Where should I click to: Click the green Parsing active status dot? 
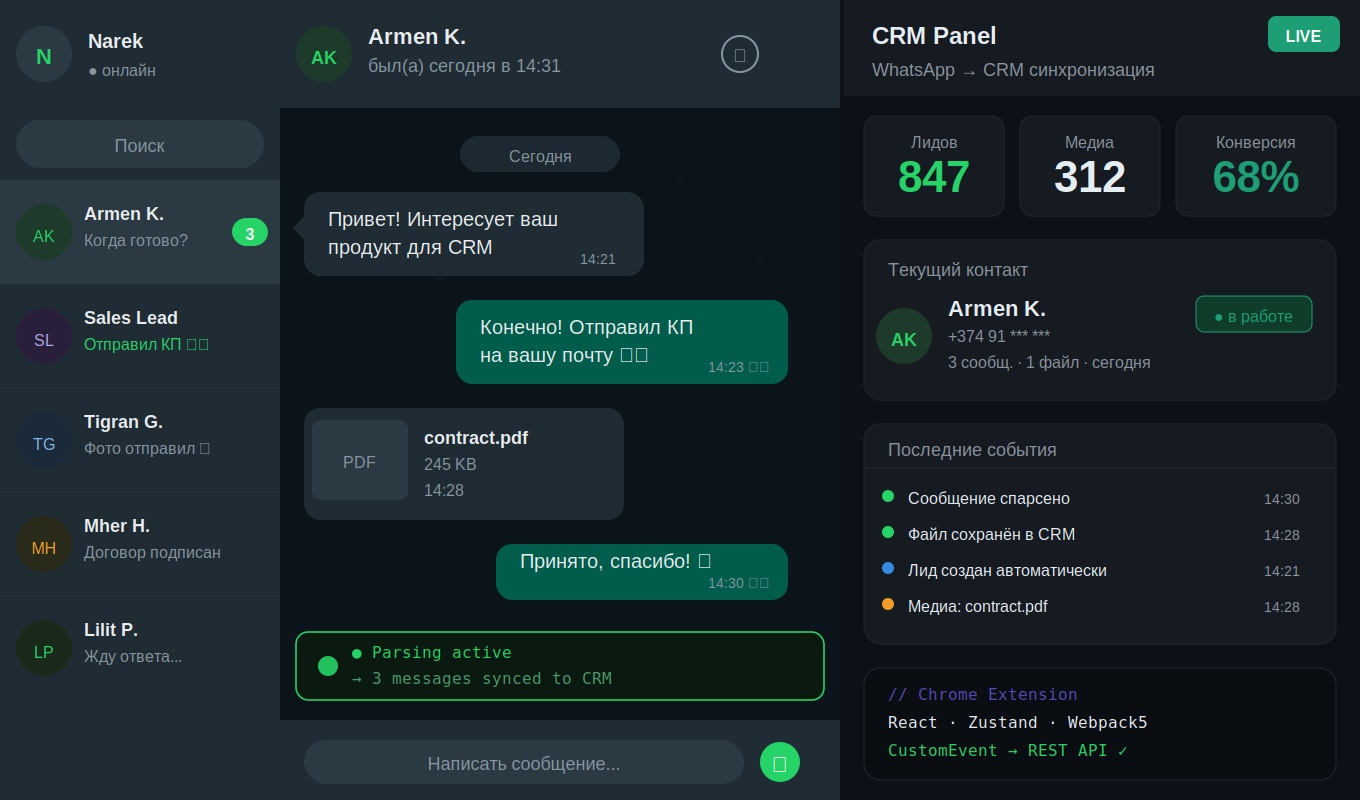pyautogui.click(x=328, y=666)
